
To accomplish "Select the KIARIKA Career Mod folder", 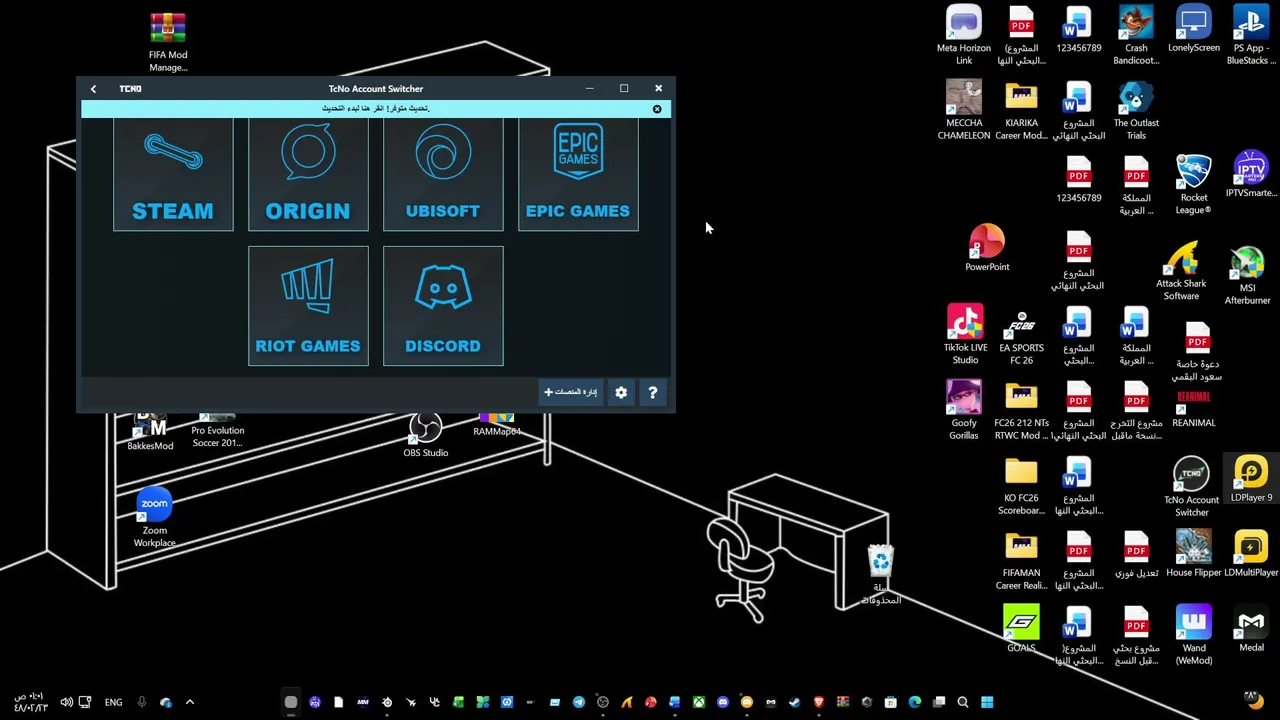I will (1021, 111).
